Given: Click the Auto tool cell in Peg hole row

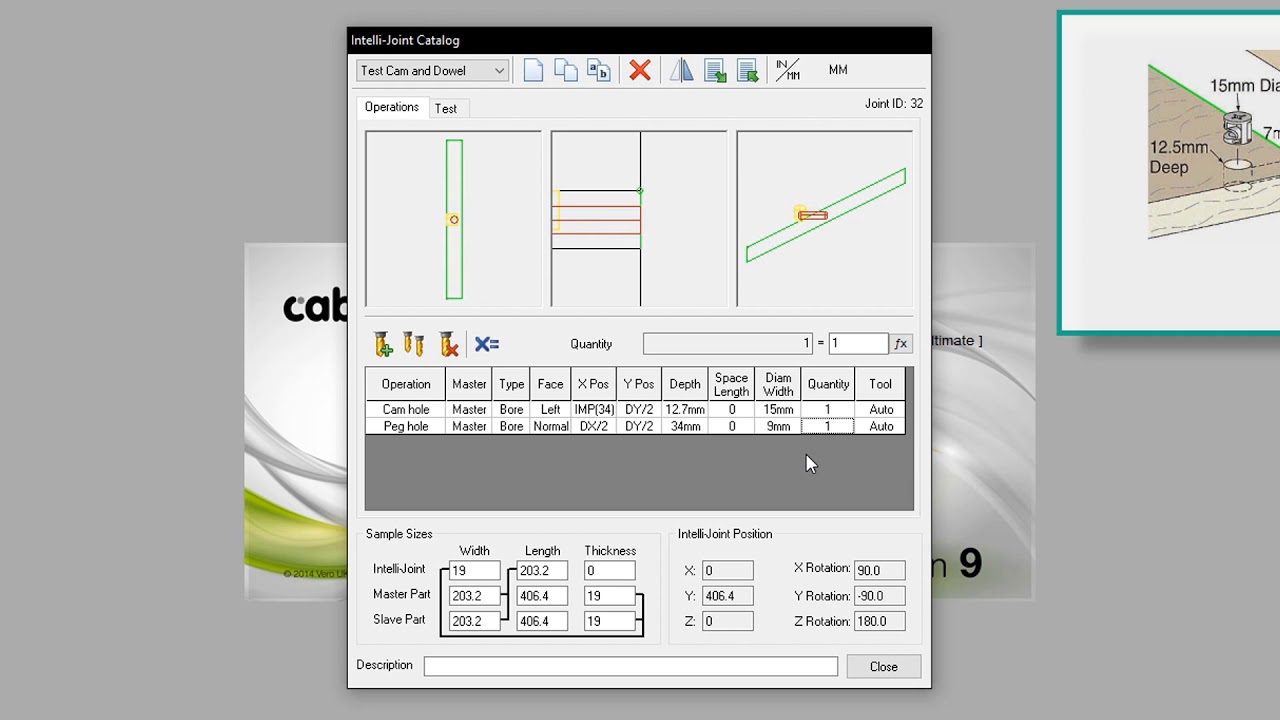Looking at the screenshot, I should pyautogui.click(x=881, y=426).
